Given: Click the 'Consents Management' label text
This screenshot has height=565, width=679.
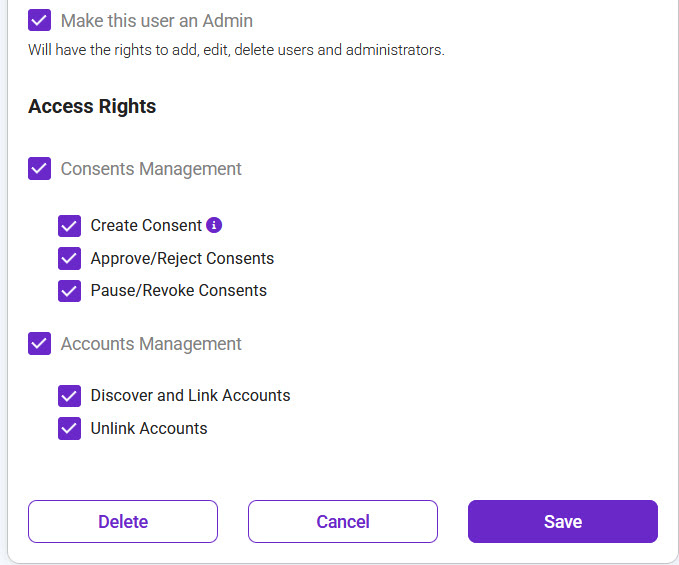Looking at the screenshot, I should 151,169.
